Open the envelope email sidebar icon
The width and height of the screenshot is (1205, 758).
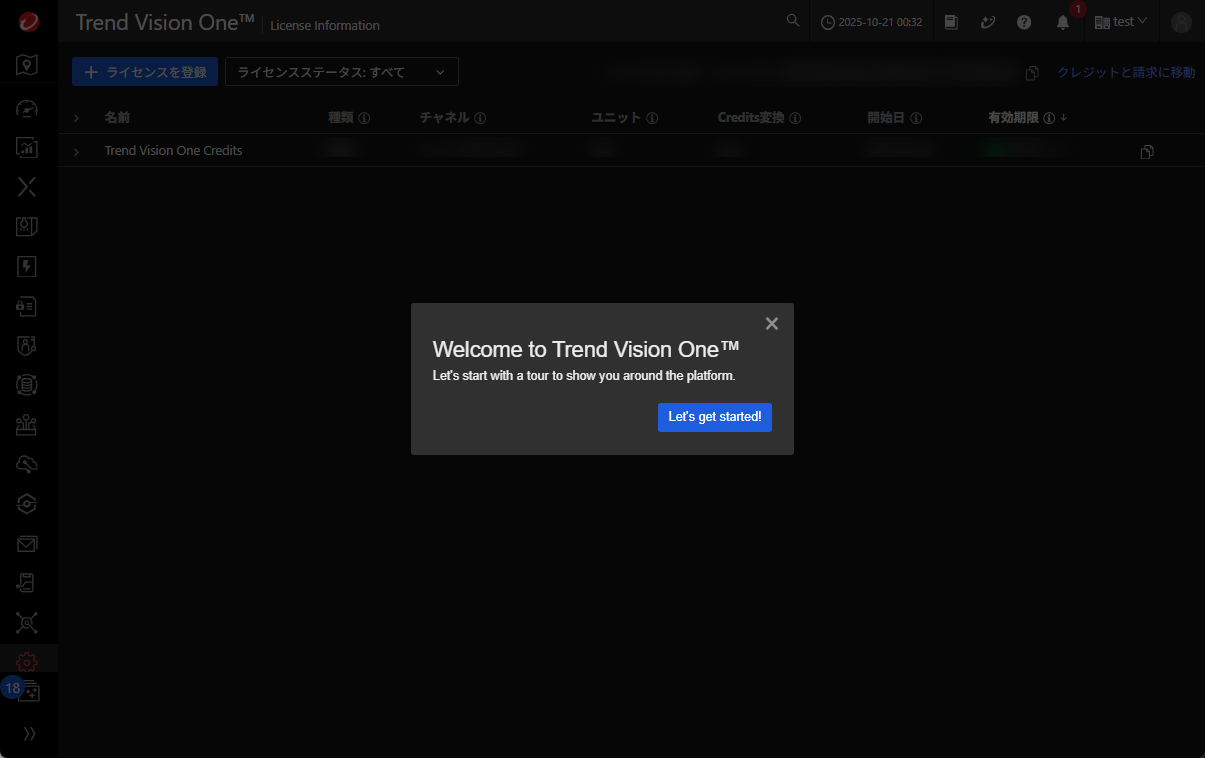click(x=28, y=544)
